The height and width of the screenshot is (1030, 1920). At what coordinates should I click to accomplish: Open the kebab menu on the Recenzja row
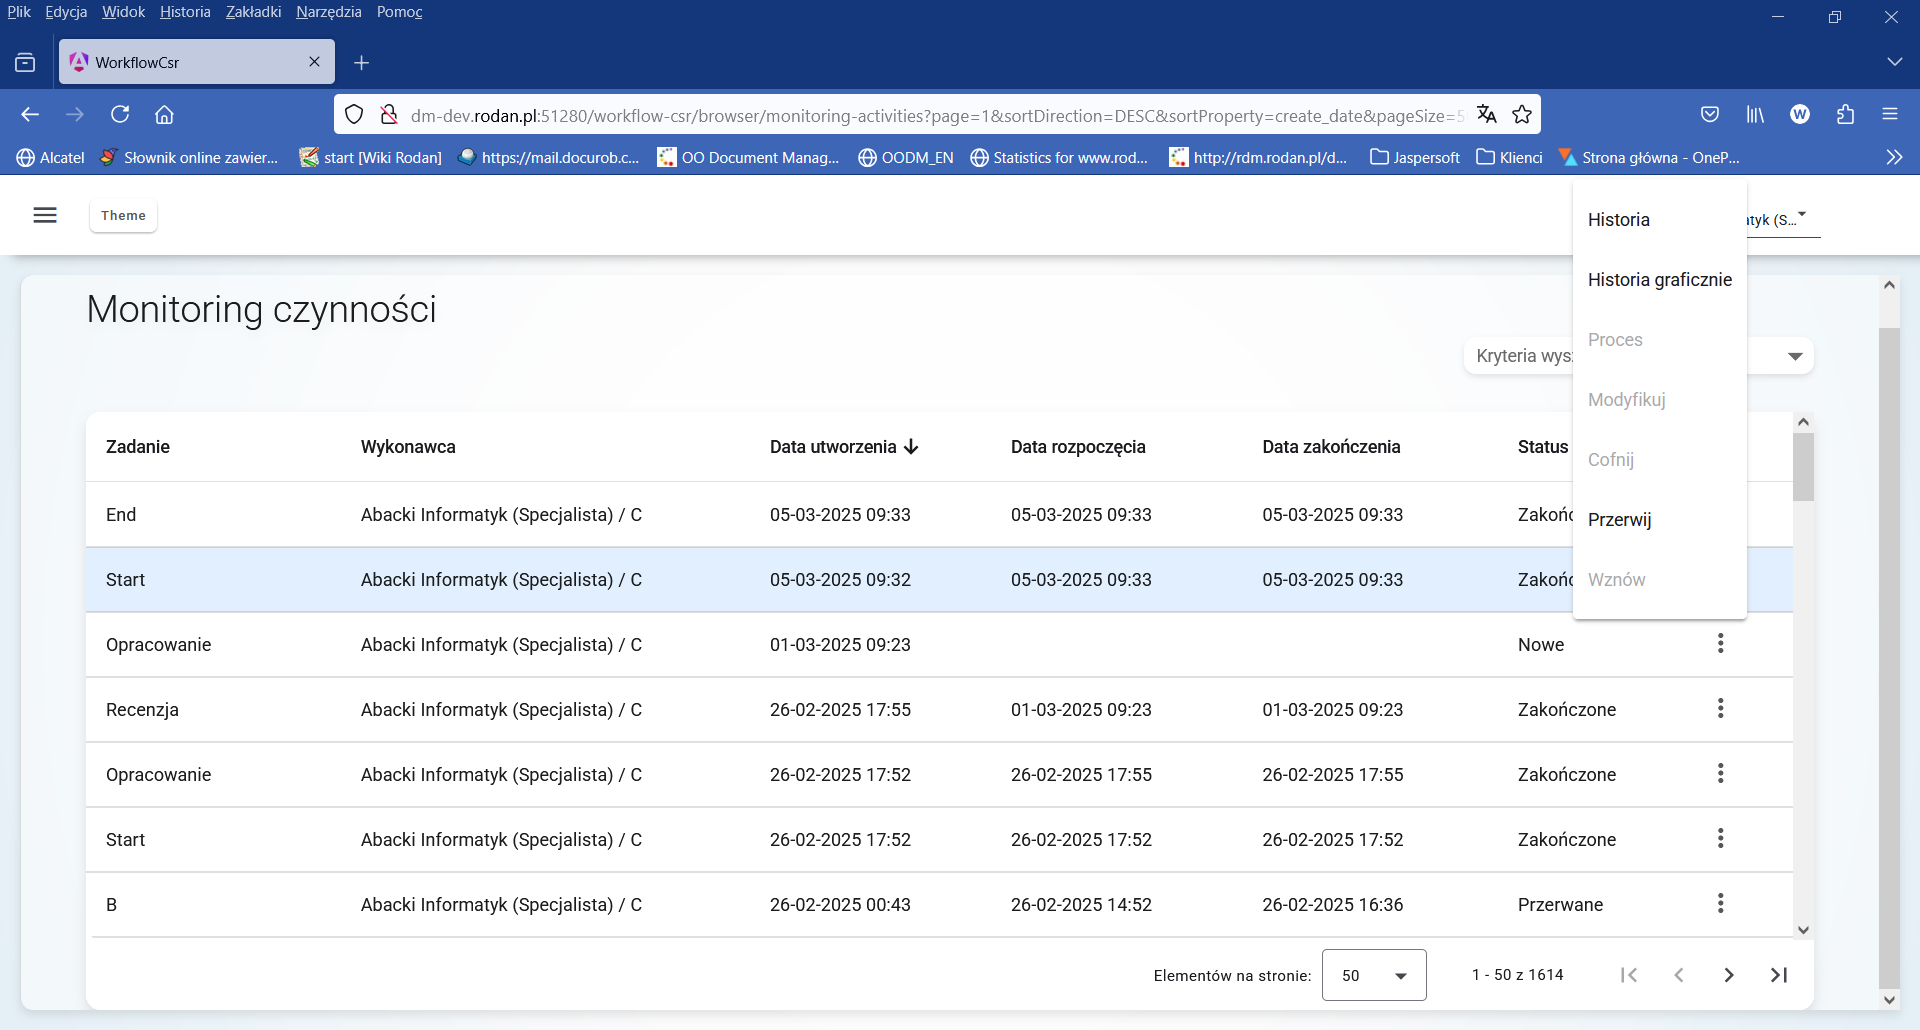click(1721, 709)
